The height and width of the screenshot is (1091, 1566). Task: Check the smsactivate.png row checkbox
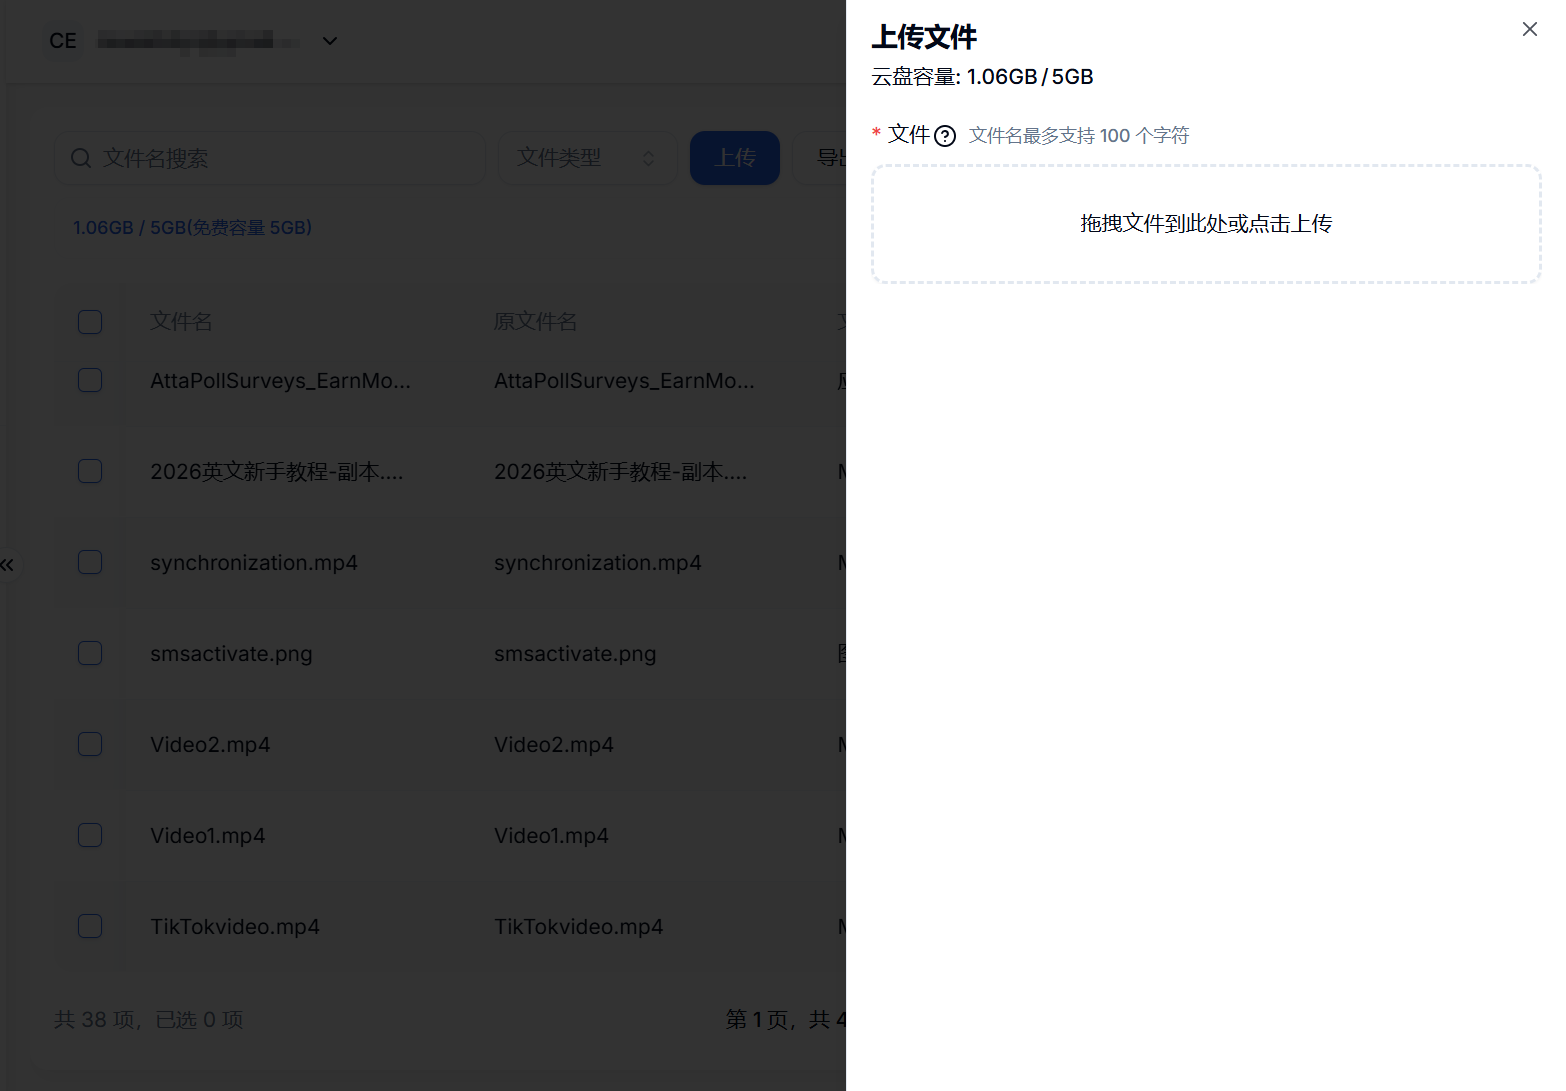point(90,653)
